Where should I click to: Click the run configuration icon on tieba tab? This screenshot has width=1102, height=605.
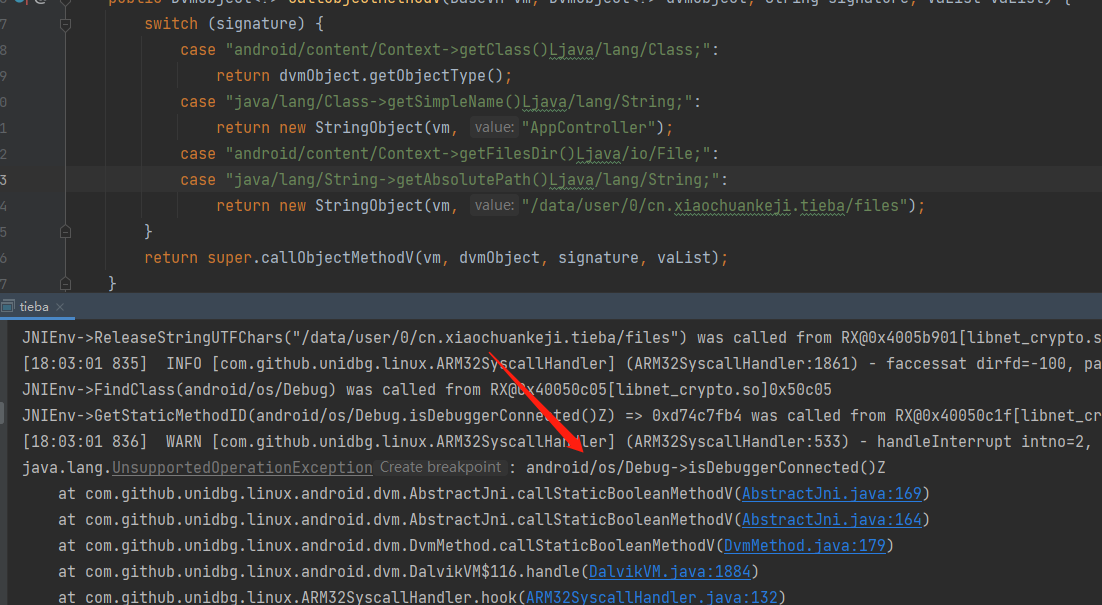(8, 306)
